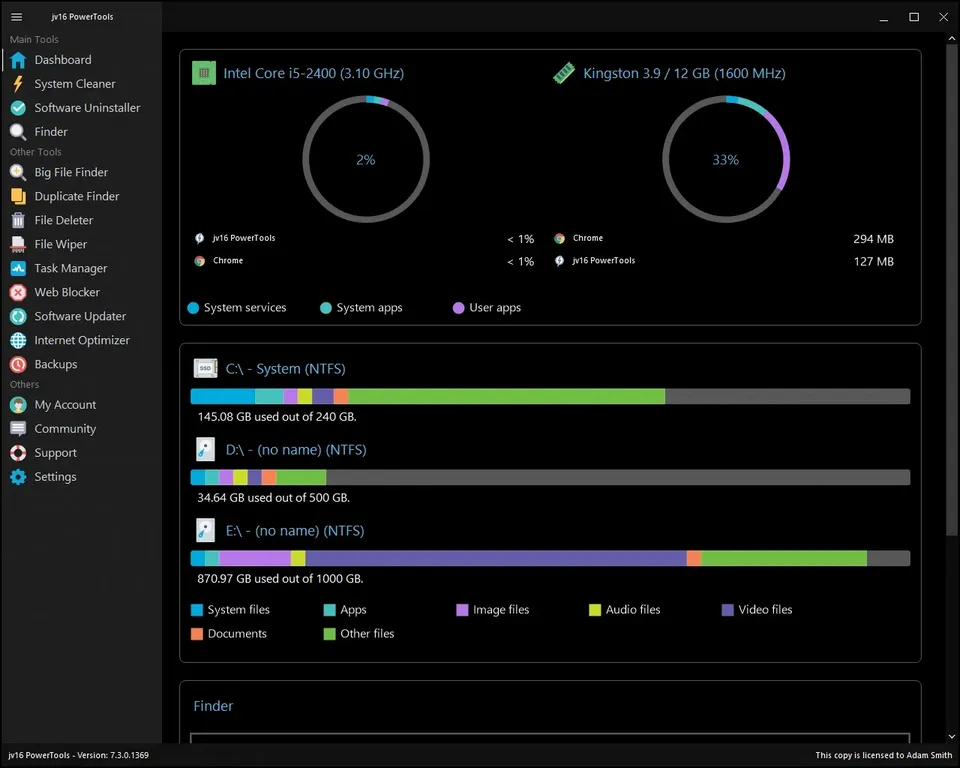Click the Support lifebuoy icon
This screenshot has width=960, height=768.
click(18, 453)
